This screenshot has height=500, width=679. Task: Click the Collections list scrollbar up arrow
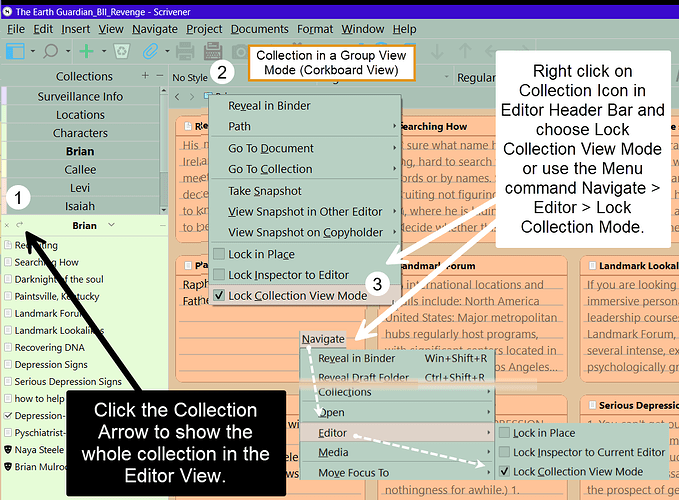click(x=163, y=91)
